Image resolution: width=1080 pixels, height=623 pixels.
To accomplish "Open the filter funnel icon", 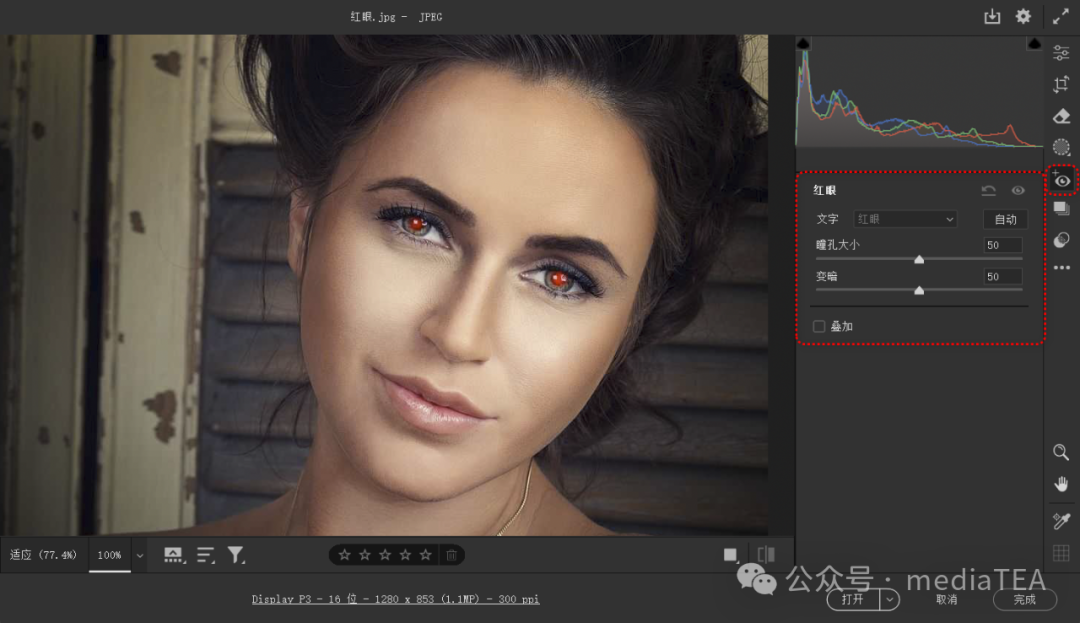I will pos(236,555).
